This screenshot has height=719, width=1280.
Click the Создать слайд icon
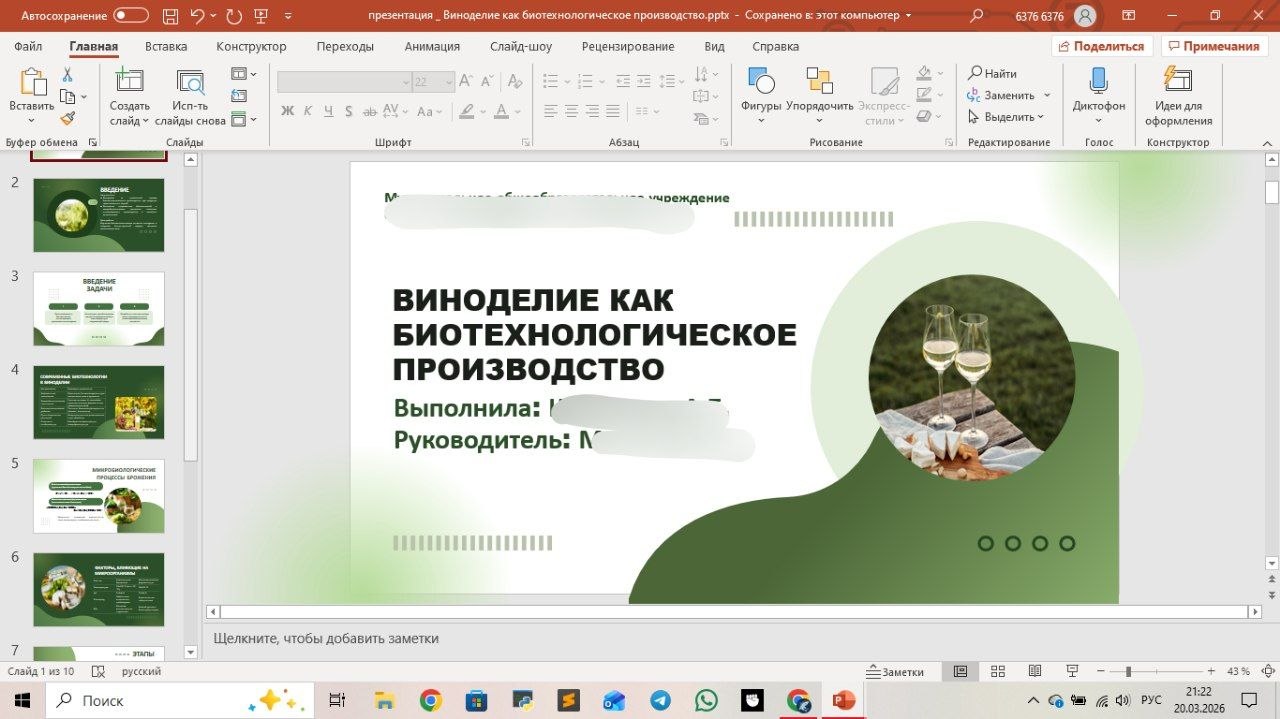[129, 82]
